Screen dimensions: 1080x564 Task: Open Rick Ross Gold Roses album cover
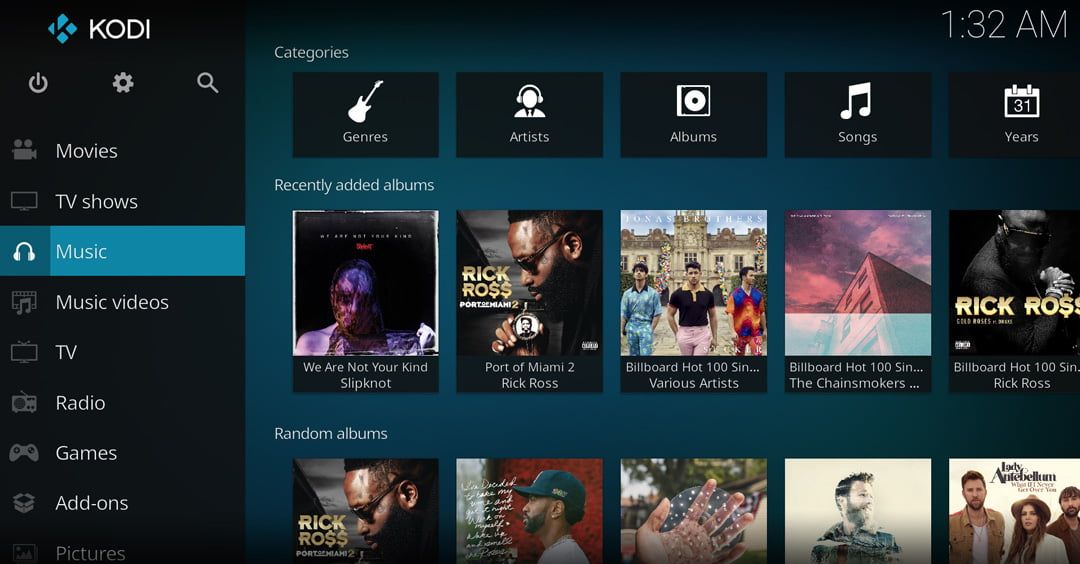coord(1015,283)
